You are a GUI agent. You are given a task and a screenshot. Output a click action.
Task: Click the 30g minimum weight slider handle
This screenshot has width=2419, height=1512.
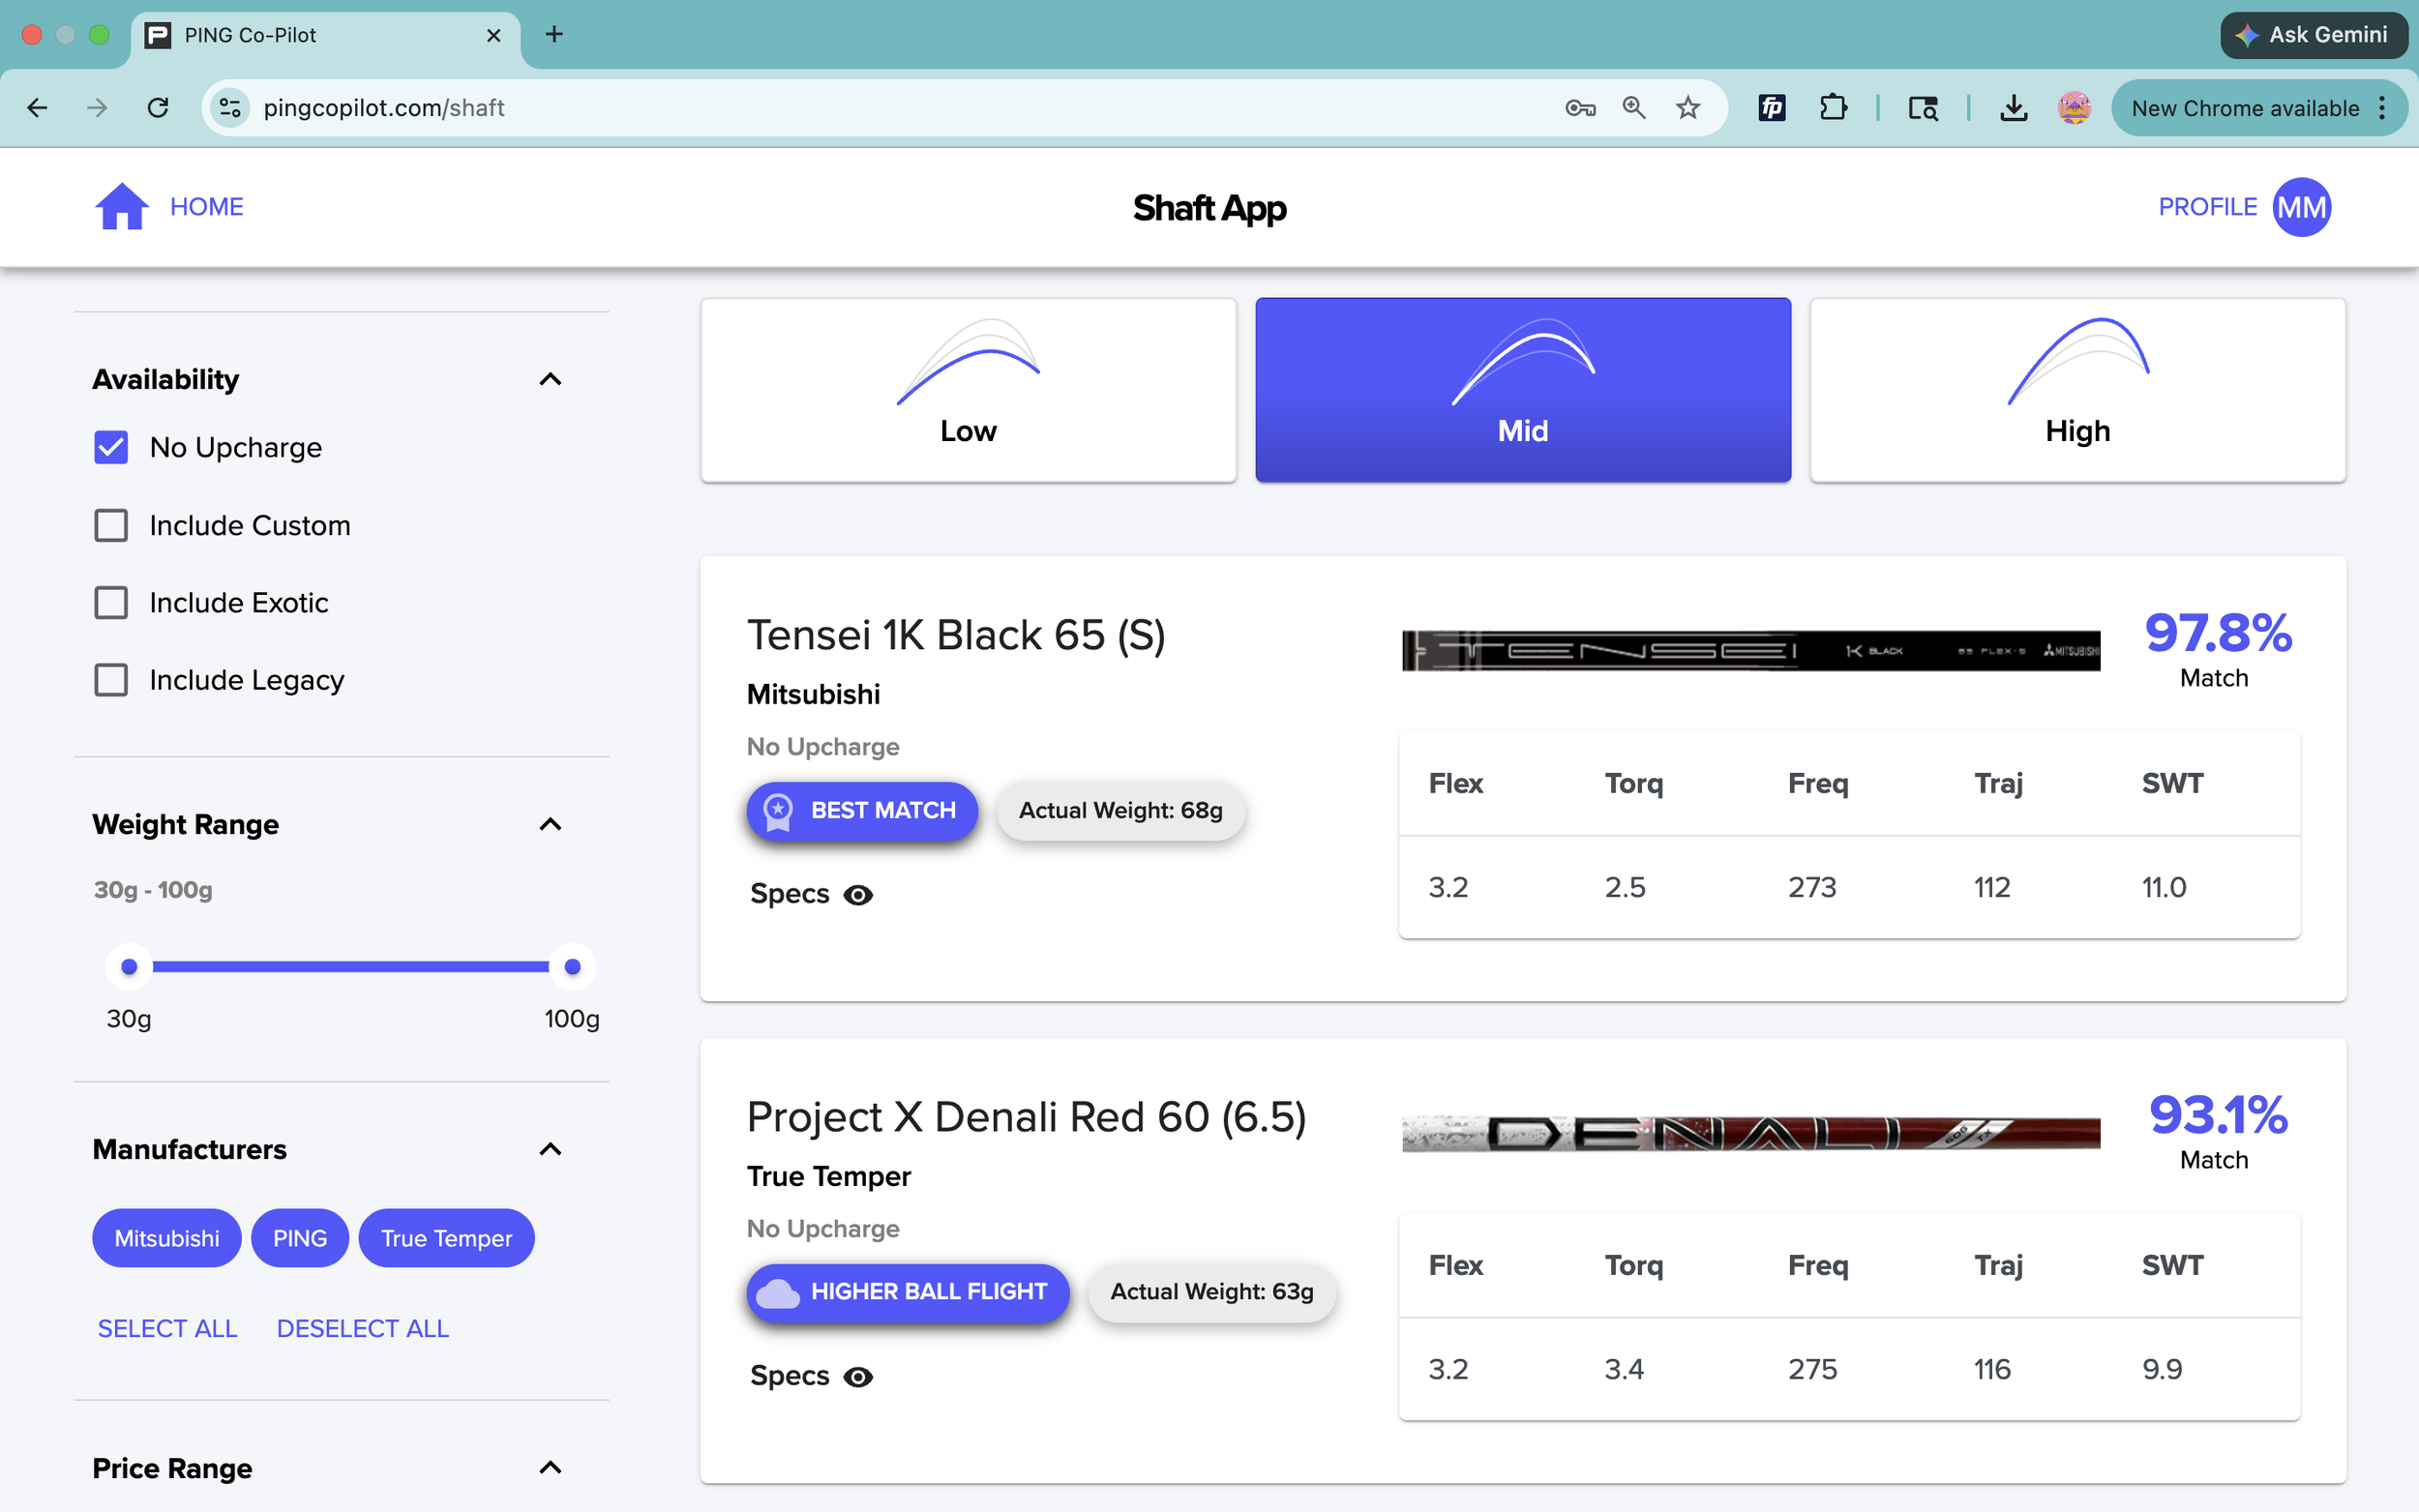tap(129, 966)
